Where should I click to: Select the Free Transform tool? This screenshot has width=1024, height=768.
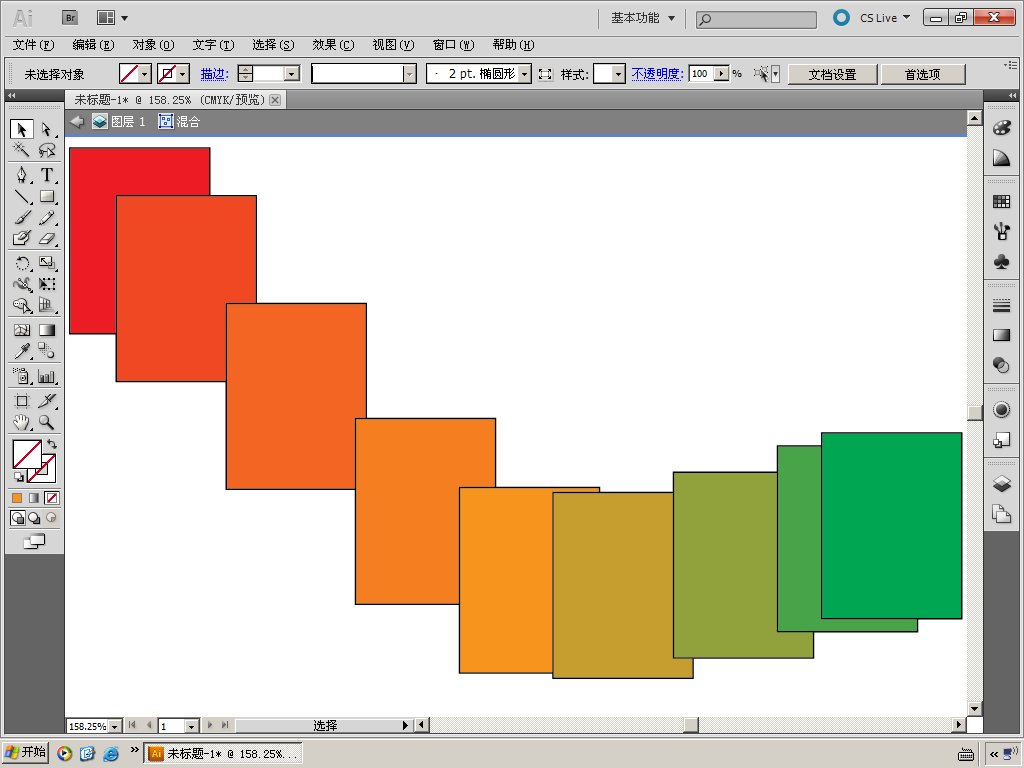[x=46, y=284]
